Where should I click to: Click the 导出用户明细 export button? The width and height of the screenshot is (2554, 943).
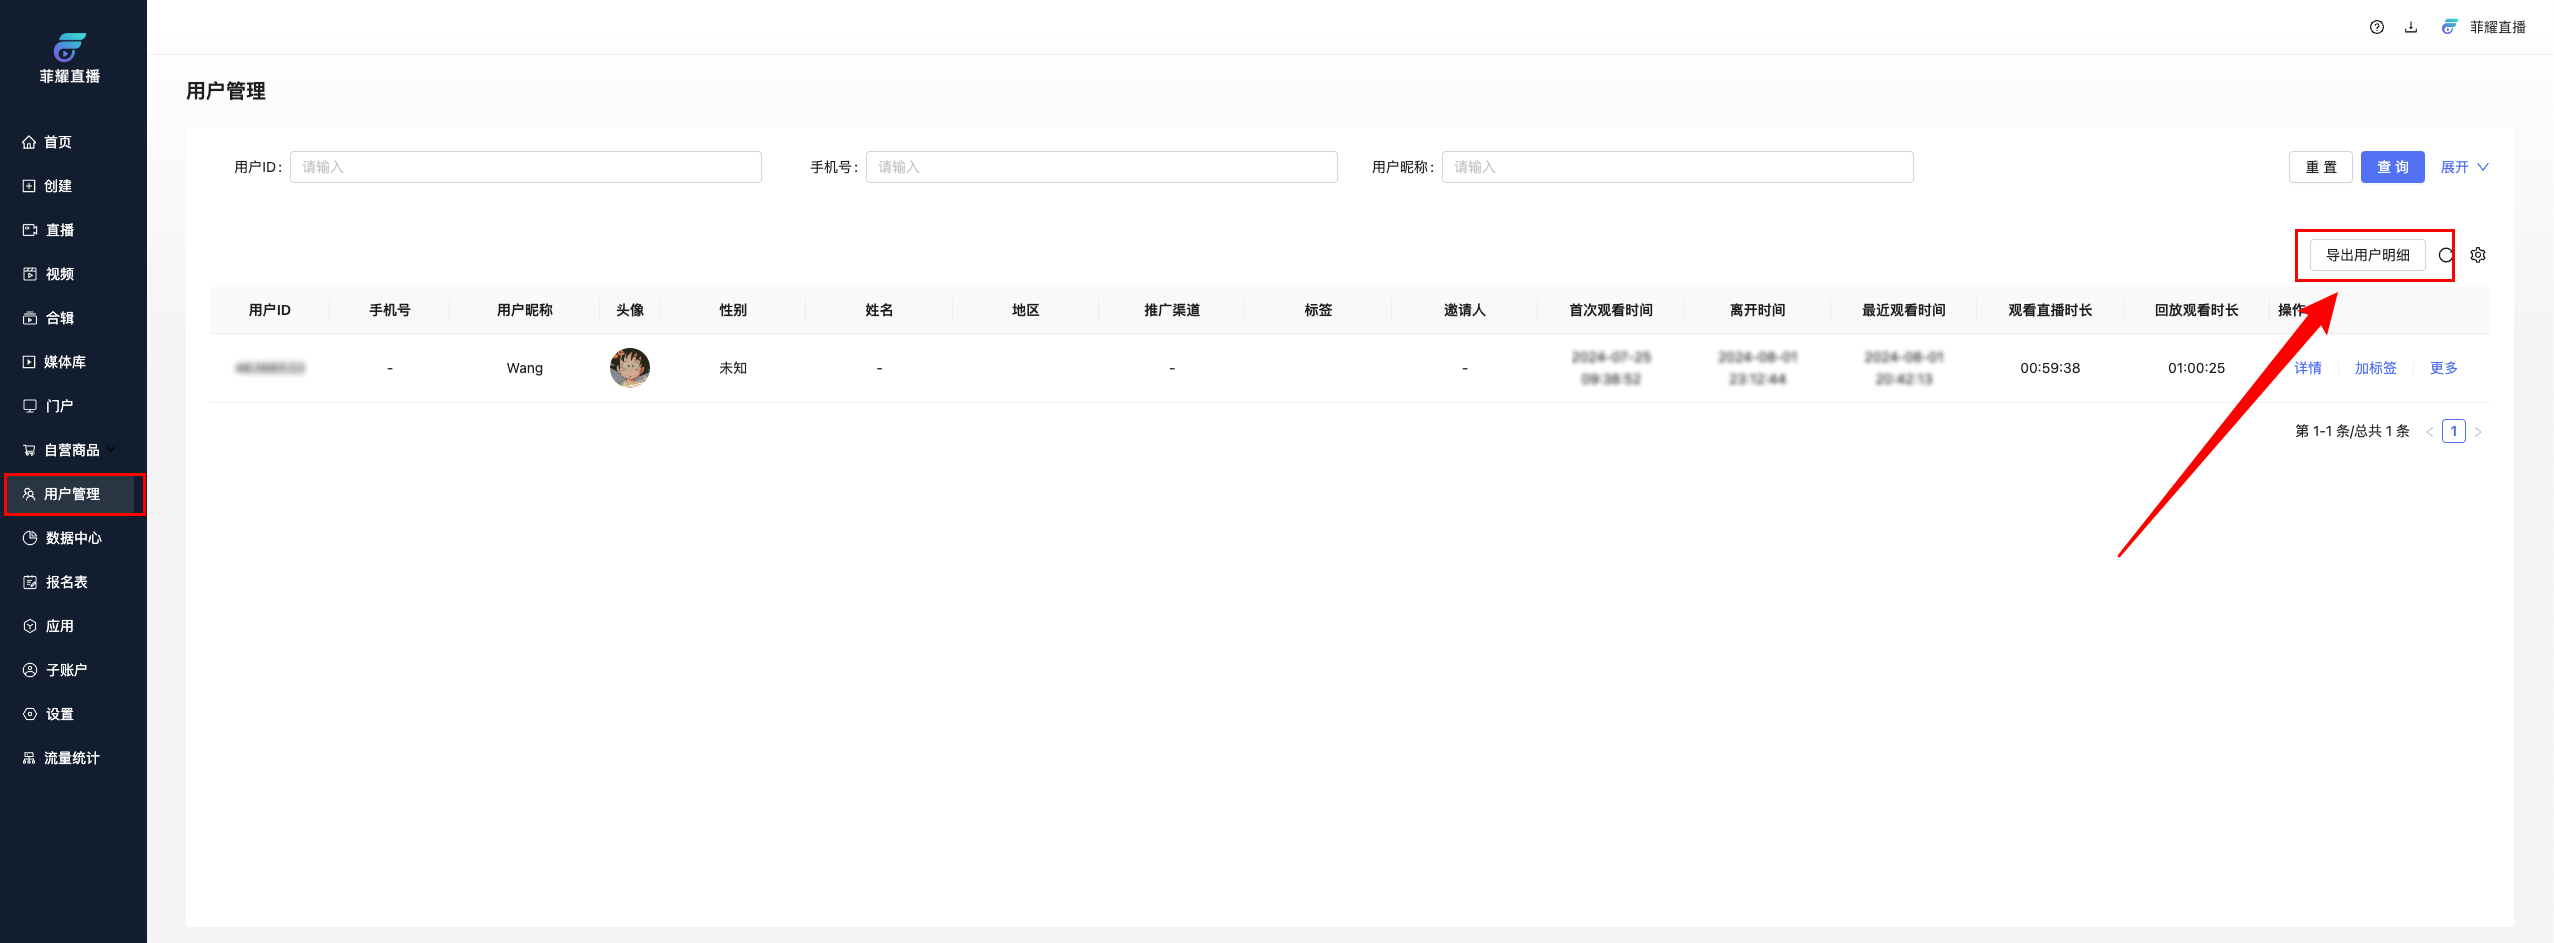click(x=2367, y=255)
